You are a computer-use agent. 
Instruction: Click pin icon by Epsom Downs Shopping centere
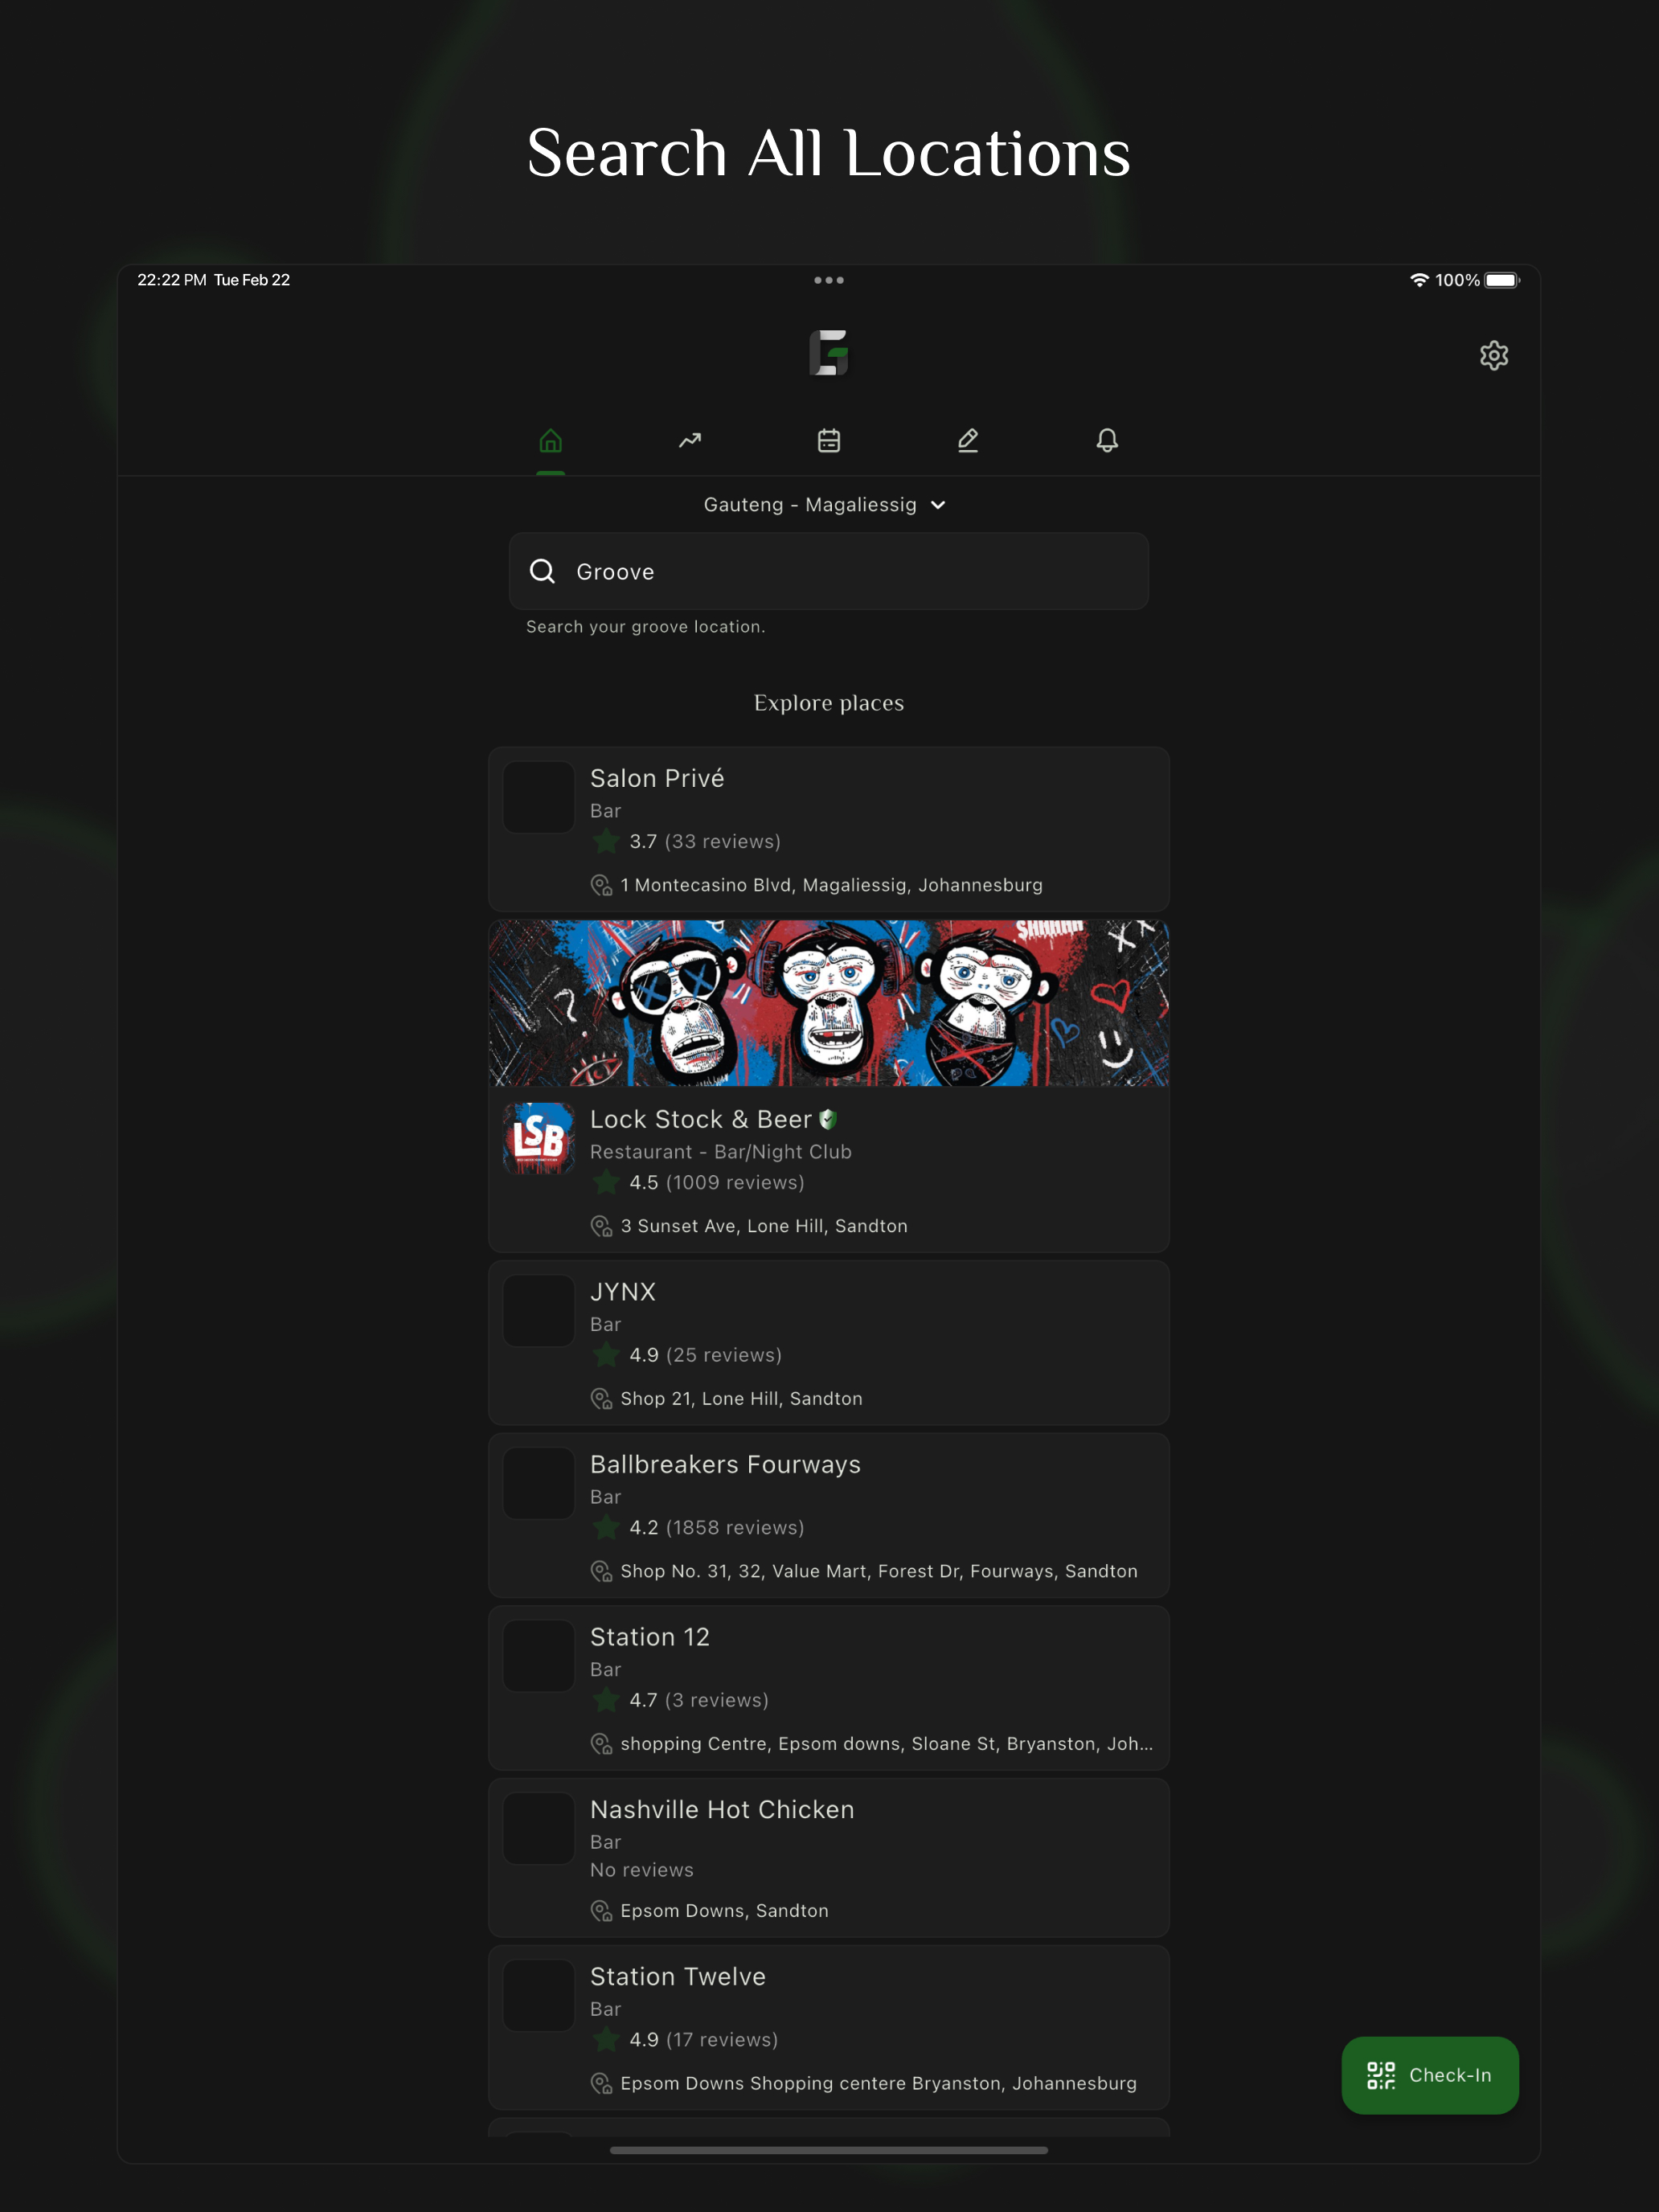pyautogui.click(x=601, y=2084)
